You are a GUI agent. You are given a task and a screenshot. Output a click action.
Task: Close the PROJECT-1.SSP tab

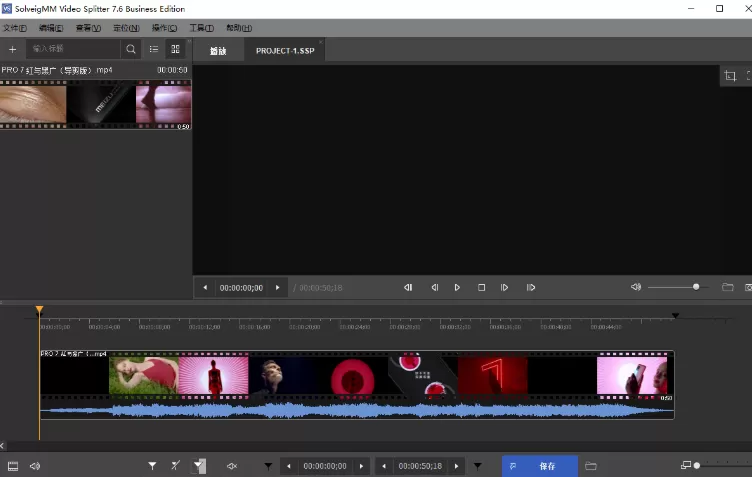pyautogui.click(x=320, y=42)
